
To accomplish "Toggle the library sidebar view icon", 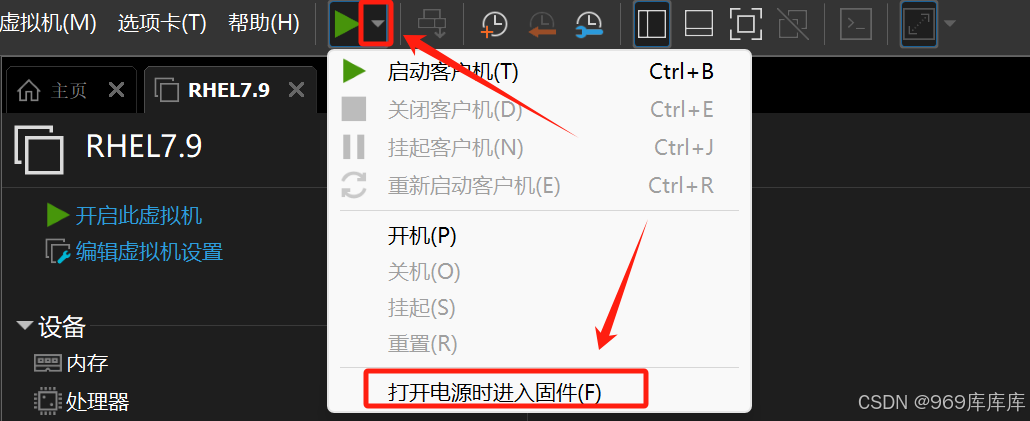I will click(x=652, y=24).
